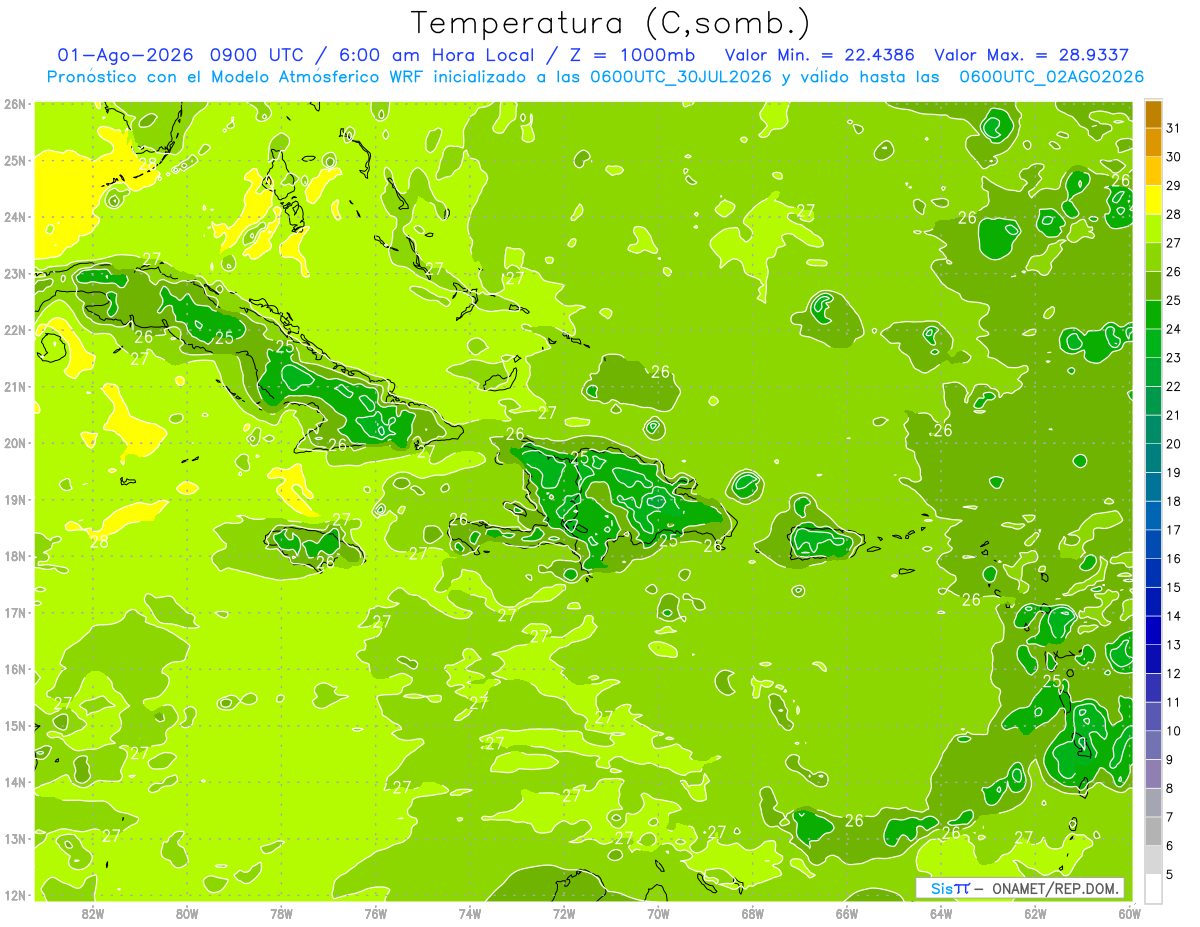Select the 'Valor Max. = 28.9337' value

[x=1032, y=56]
